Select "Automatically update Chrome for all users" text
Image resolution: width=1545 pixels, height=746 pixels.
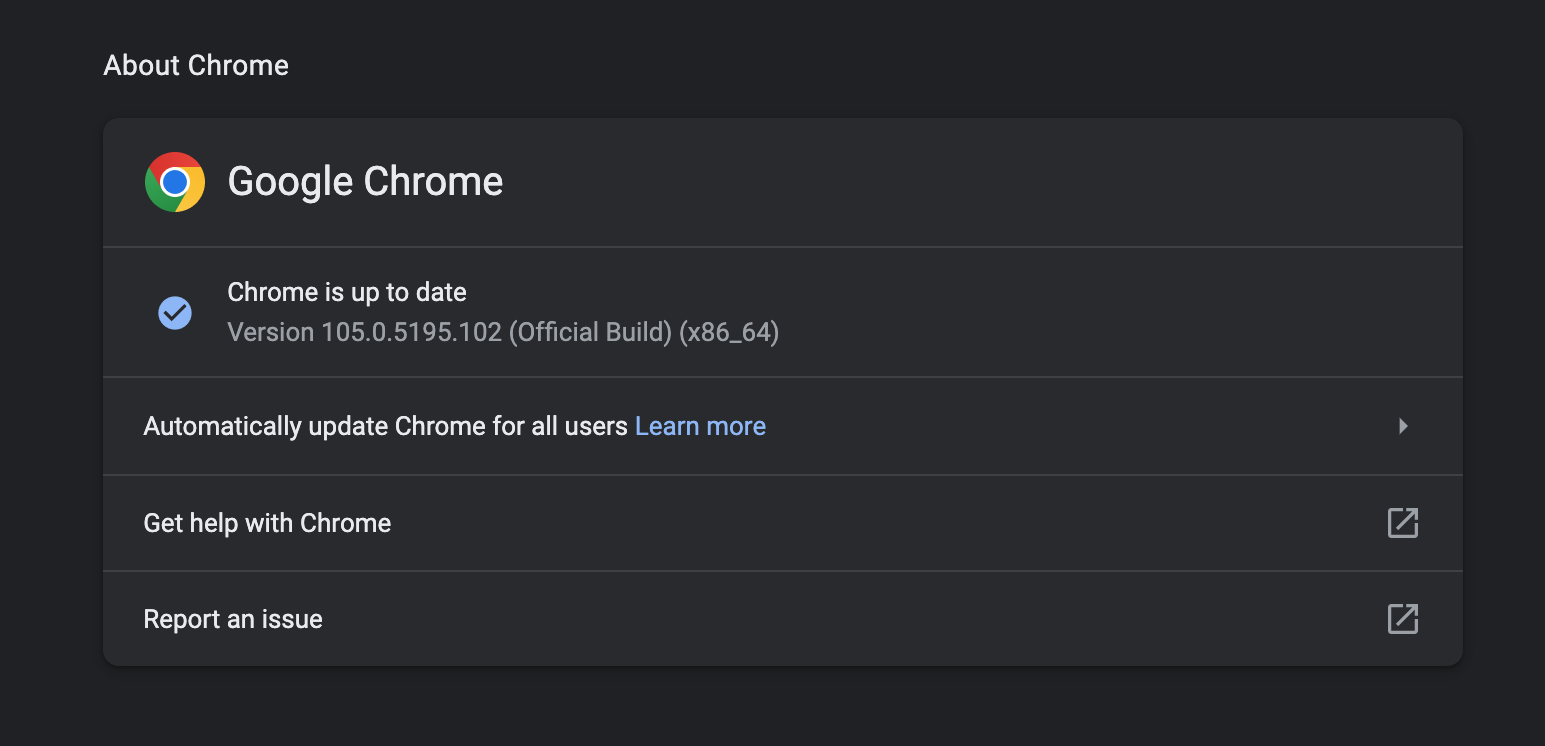tap(385, 426)
